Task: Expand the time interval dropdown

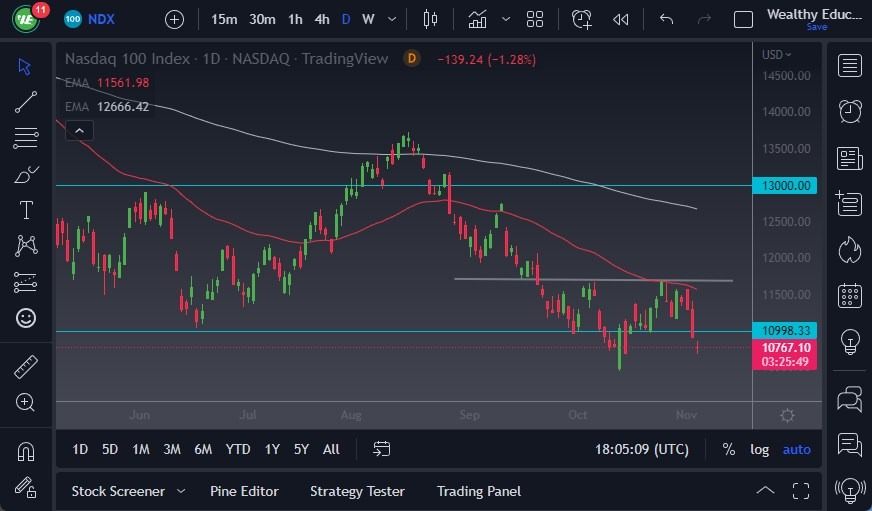Action: point(392,20)
